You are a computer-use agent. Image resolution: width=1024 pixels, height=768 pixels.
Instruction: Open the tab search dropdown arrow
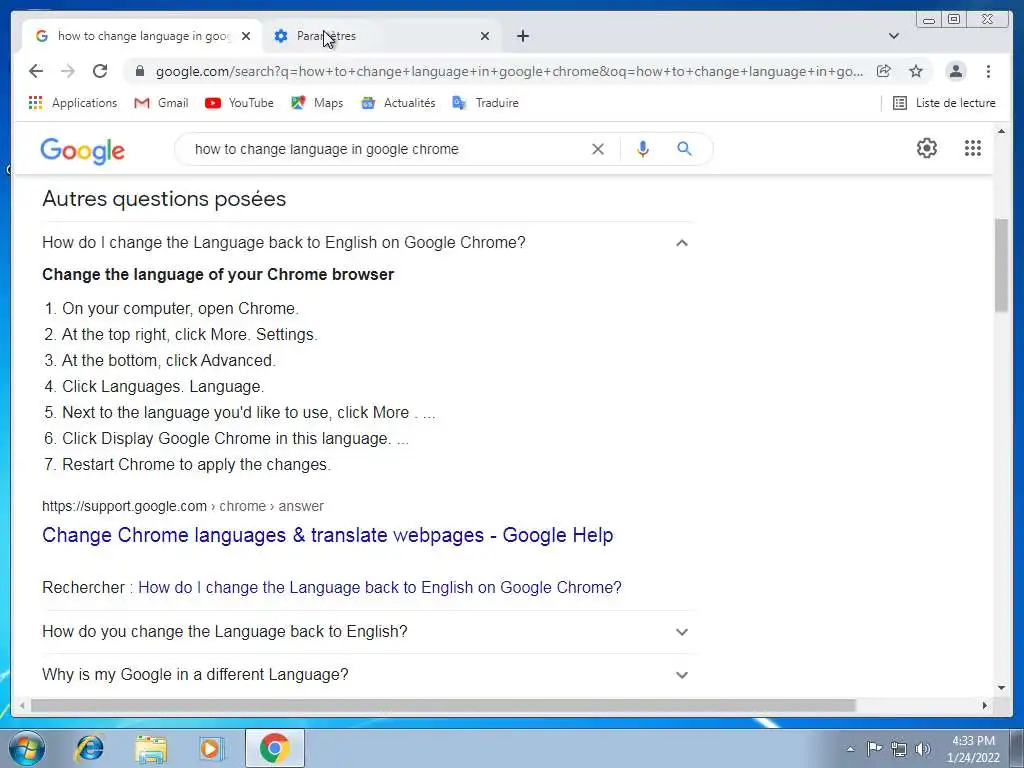894,36
